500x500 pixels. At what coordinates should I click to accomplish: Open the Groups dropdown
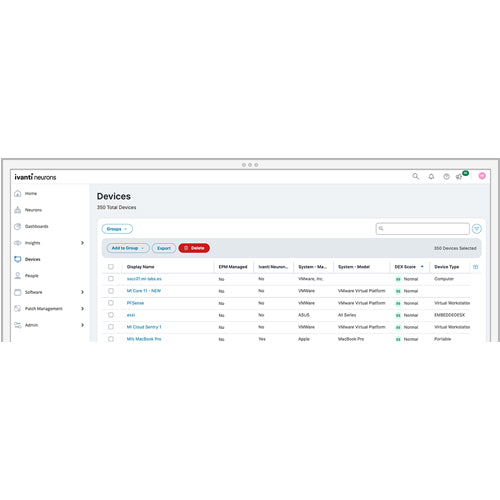[x=117, y=229]
